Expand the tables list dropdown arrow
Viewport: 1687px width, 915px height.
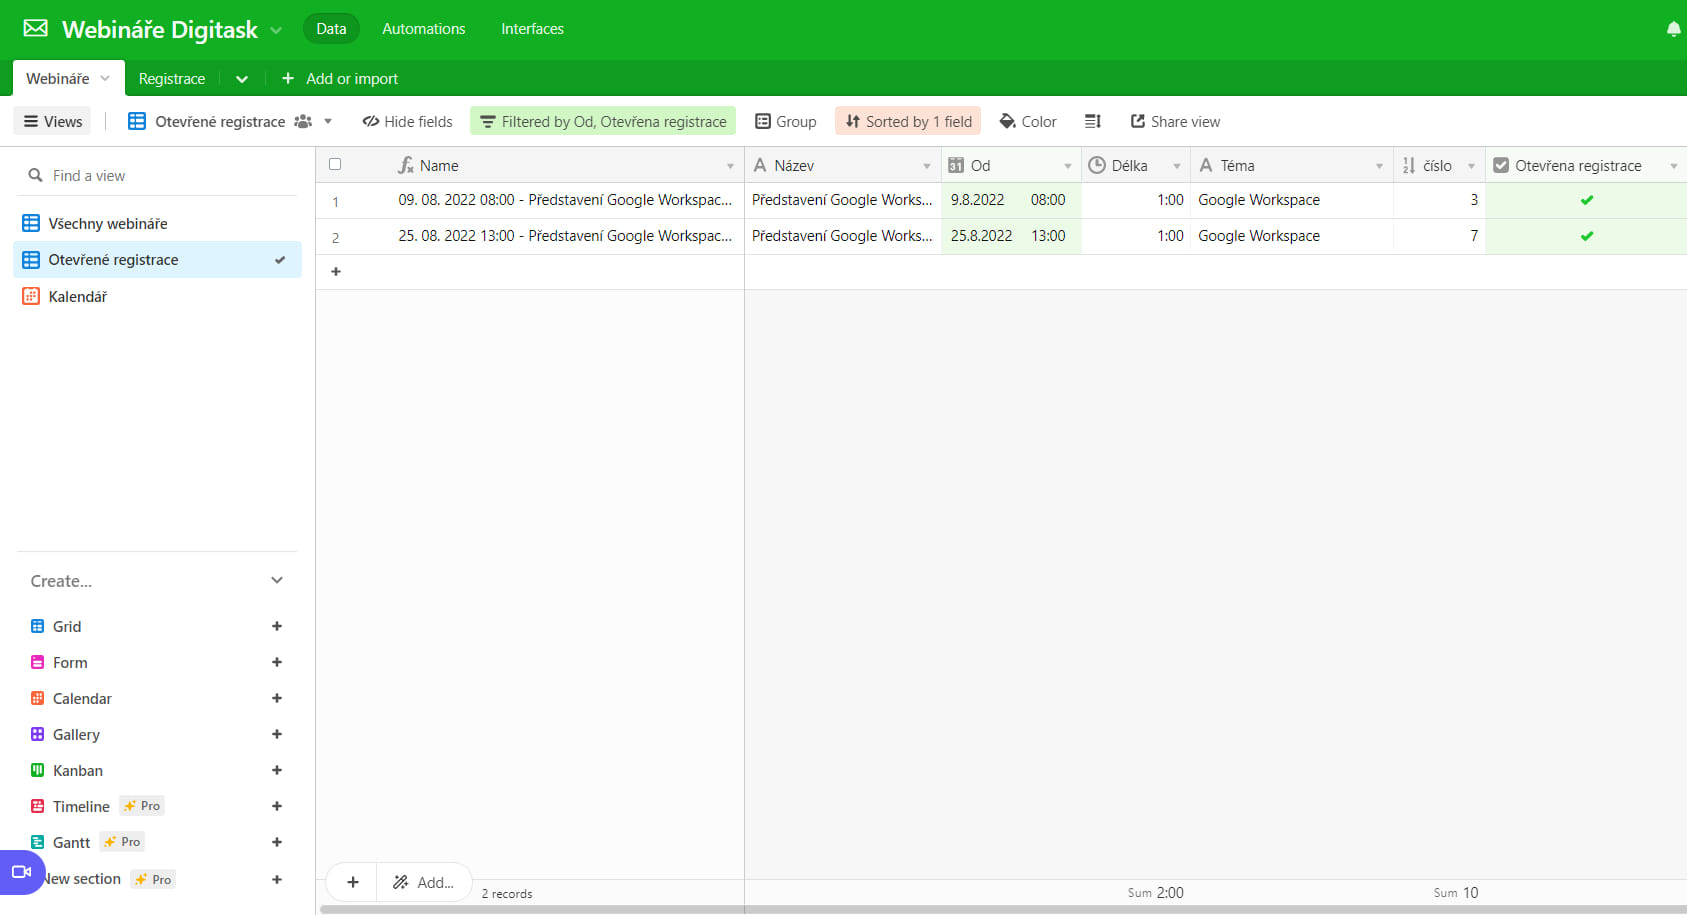click(x=242, y=79)
